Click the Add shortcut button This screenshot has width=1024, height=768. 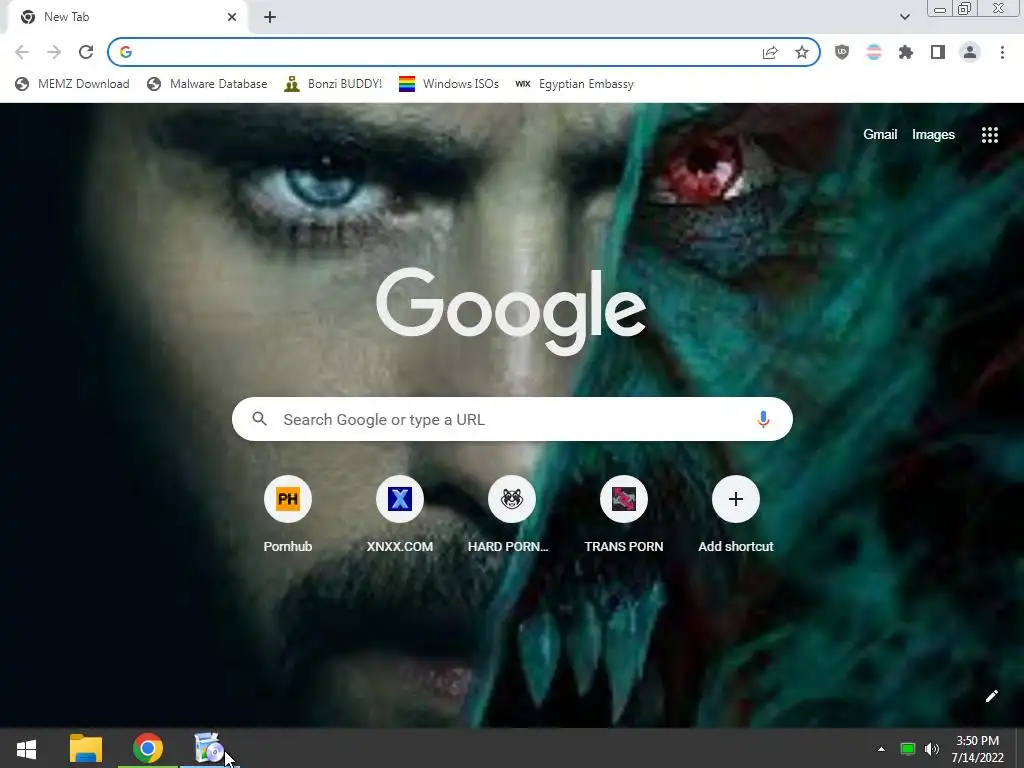point(735,514)
